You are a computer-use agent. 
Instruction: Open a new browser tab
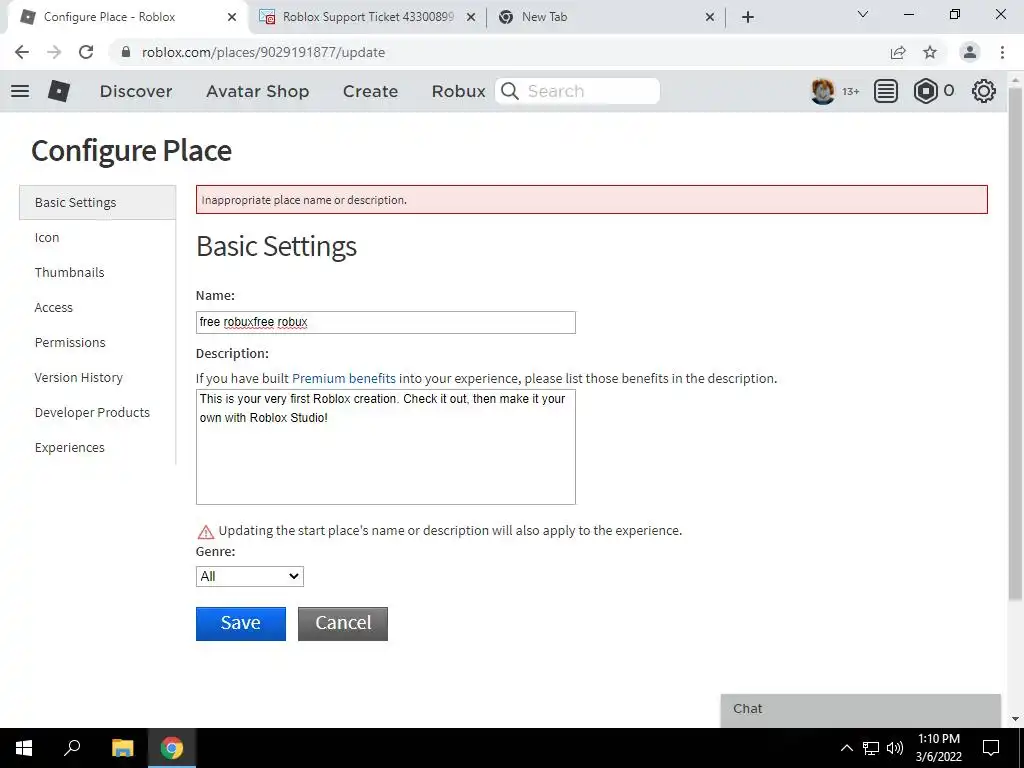[748, 17]
